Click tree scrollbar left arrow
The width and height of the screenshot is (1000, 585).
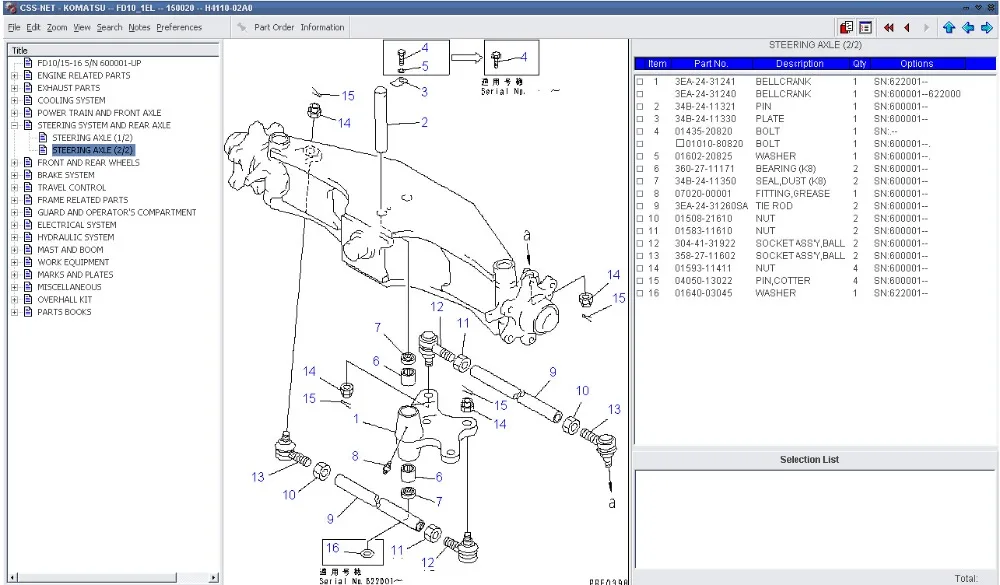(x=13, y=577)
